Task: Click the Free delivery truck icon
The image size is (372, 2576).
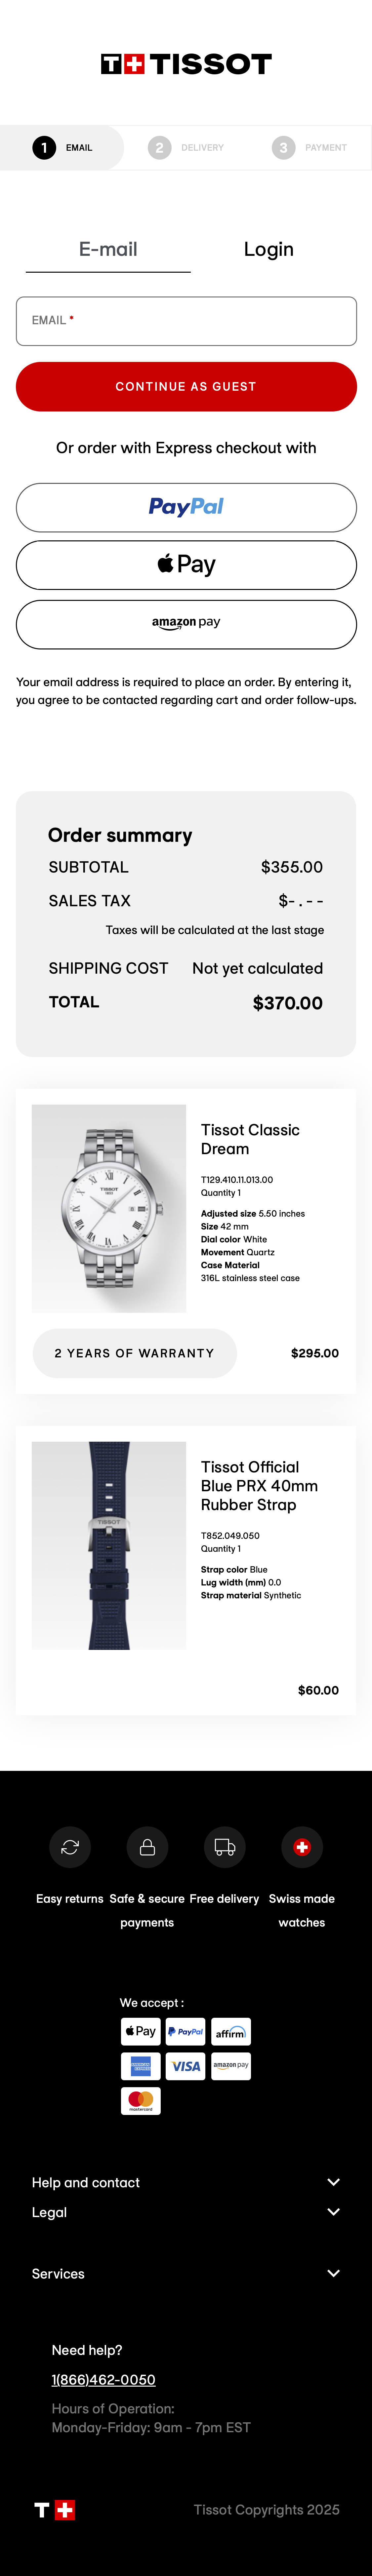Action: pos(225,1847)
